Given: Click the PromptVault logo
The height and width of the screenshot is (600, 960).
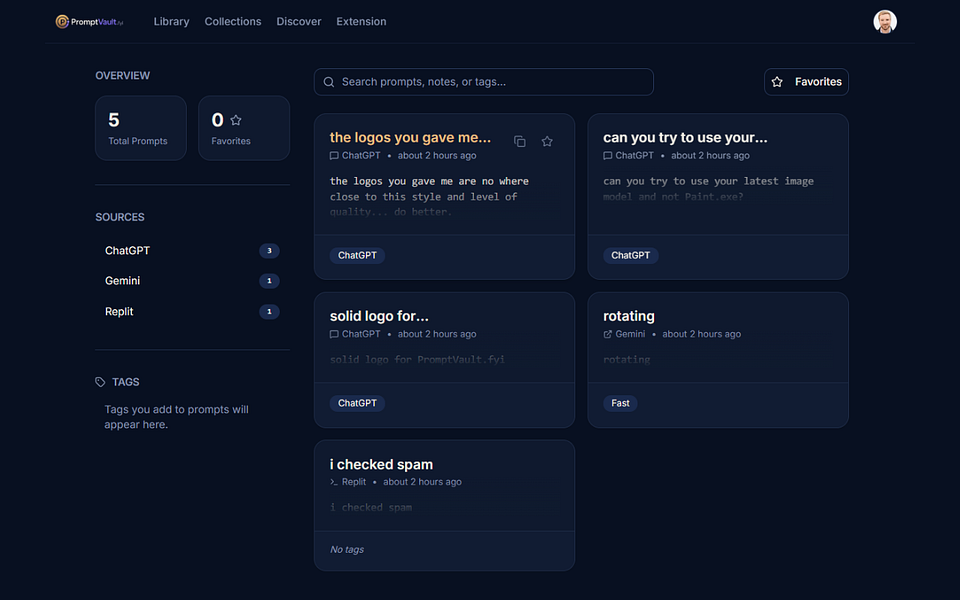Looking at the screenshot, I should point(89,21).
